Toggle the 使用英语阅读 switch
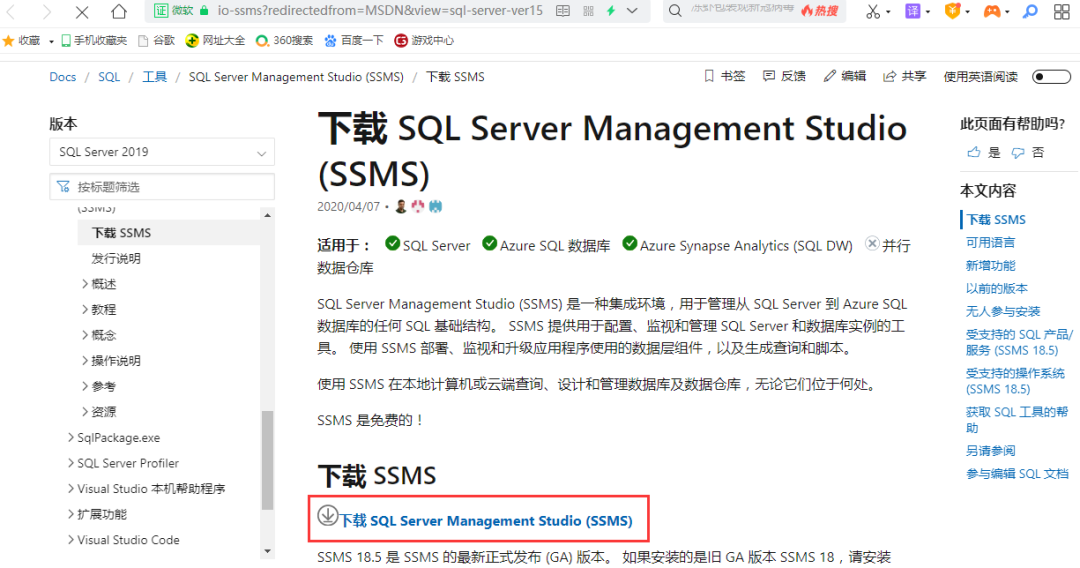This screenshot has width=1080, height=568. click(x=1051, y=76)
